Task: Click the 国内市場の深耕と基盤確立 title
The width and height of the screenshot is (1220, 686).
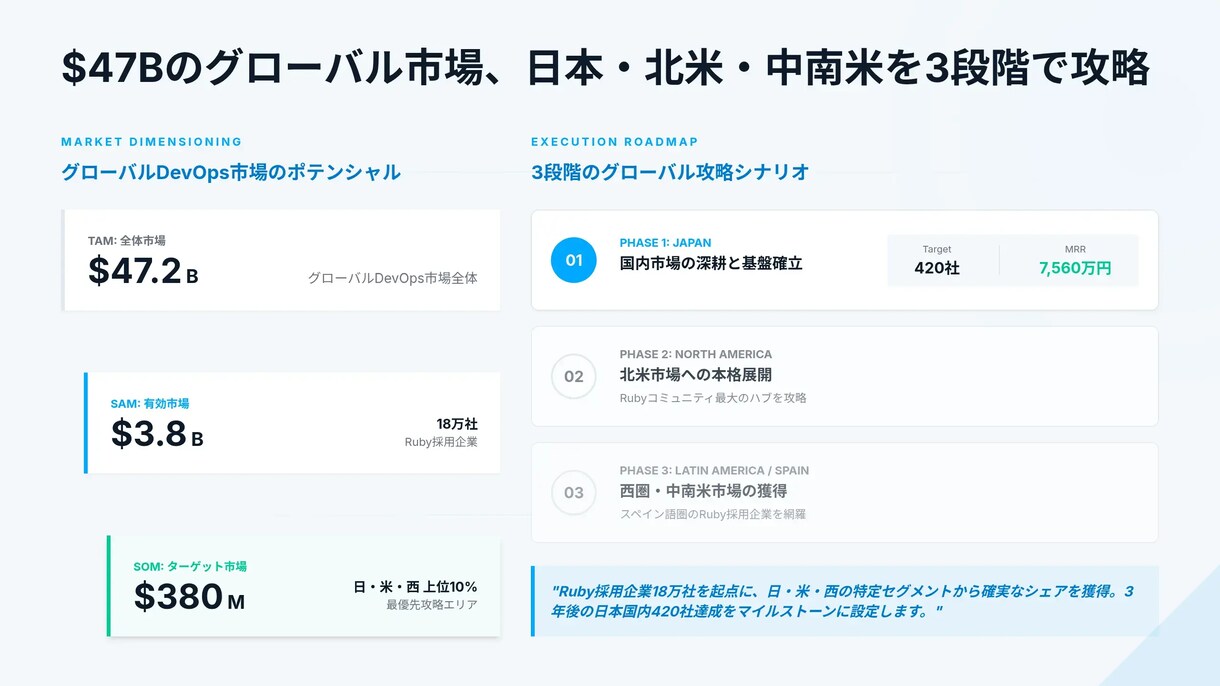Action: pos(711,264)
